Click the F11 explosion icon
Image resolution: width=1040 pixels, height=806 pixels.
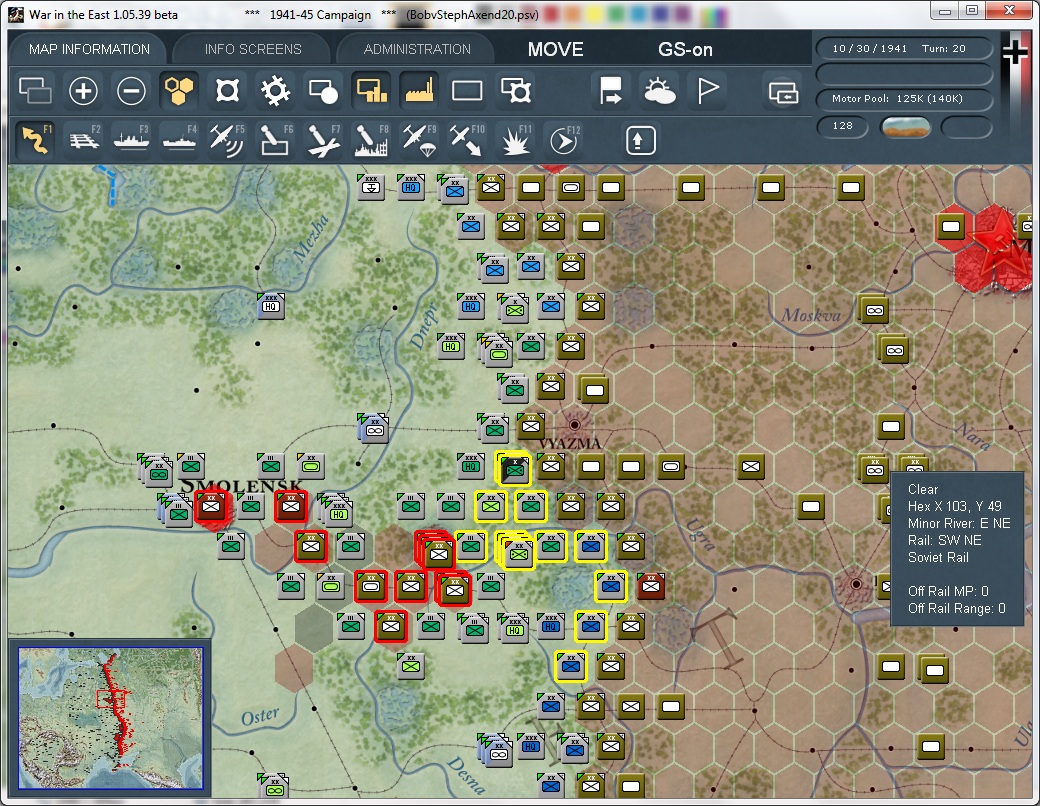click(515, 139)
